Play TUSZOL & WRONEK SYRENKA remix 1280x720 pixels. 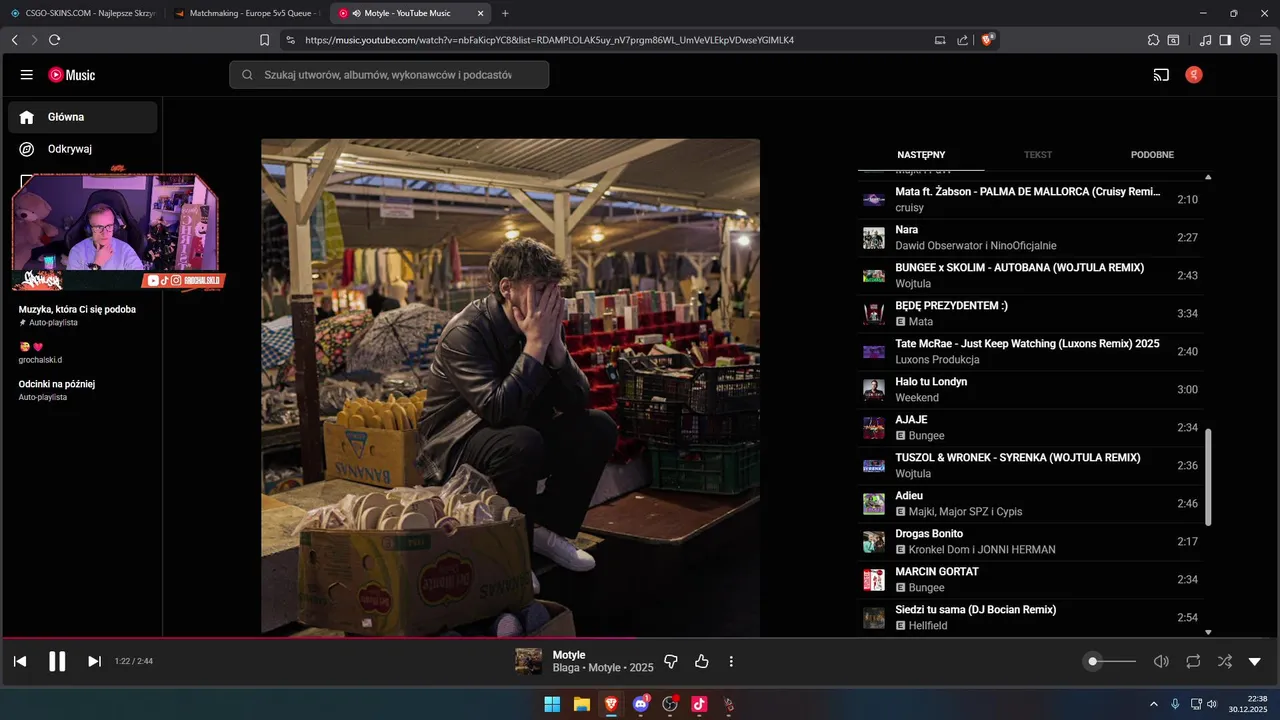click(x=1030, y=465)
